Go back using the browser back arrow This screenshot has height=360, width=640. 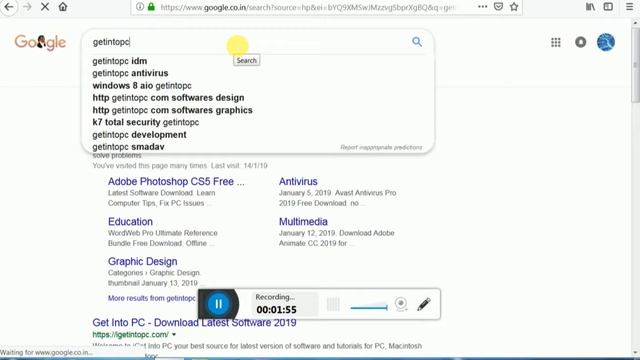click(9, 7)
